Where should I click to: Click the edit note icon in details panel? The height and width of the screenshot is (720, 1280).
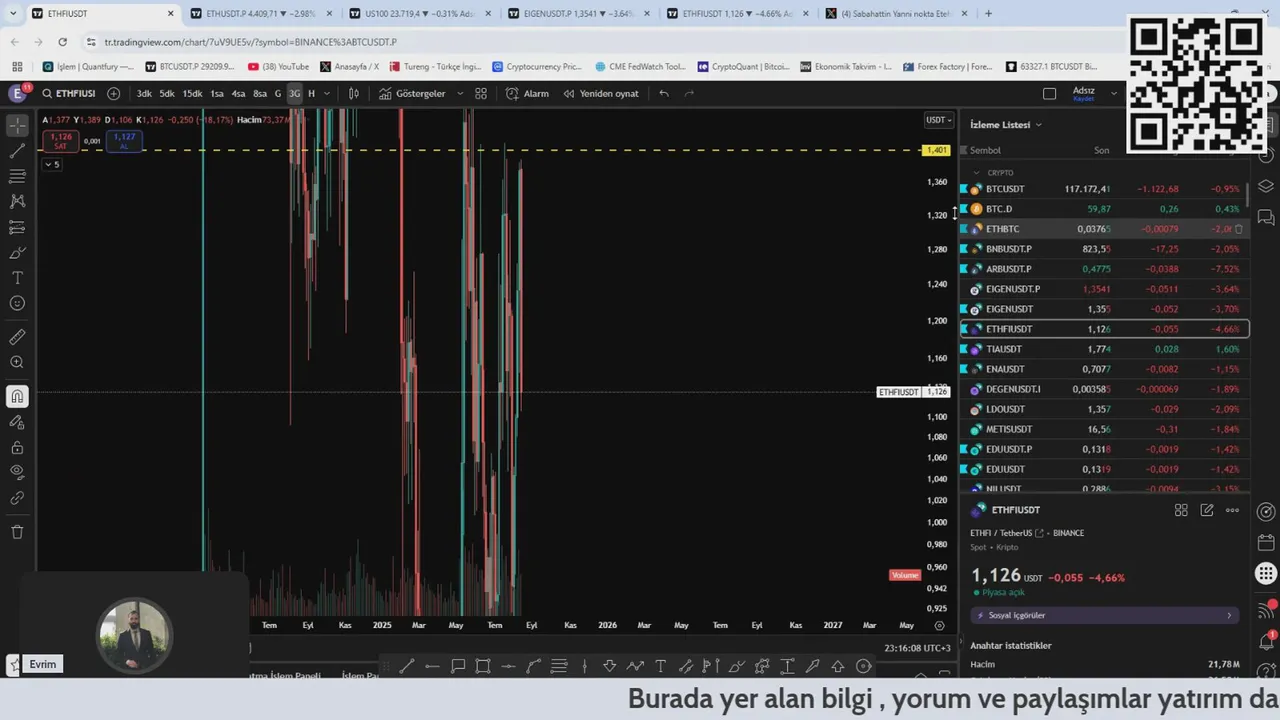(x=1207, y=510)
